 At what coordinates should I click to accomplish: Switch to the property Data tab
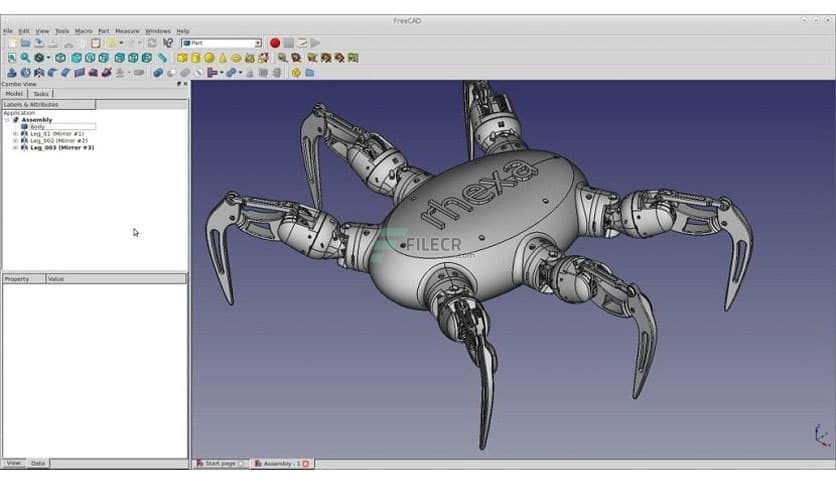pos(38,463)
